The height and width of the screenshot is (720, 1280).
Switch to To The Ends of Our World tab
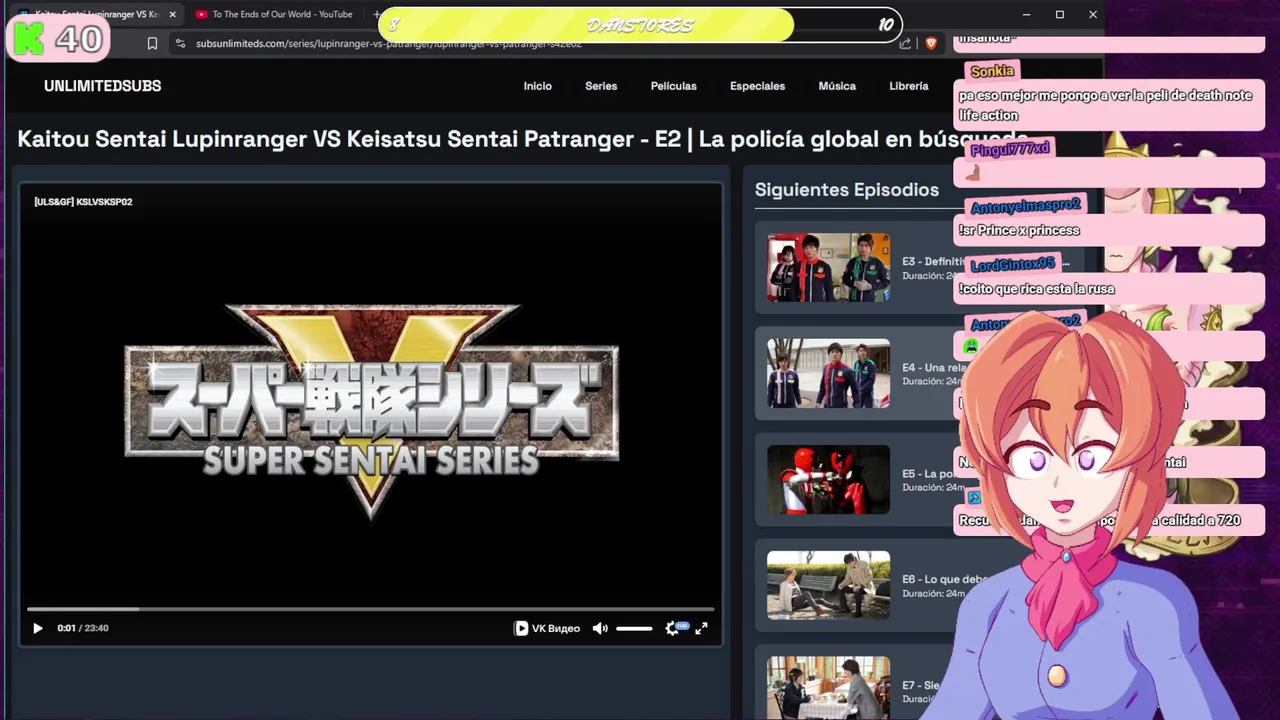pos(274,14)
